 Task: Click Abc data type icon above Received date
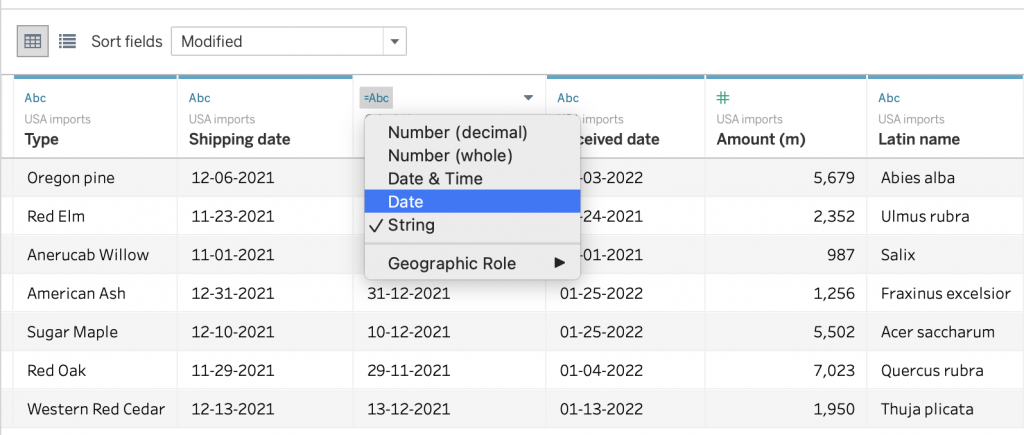point(568,98)
